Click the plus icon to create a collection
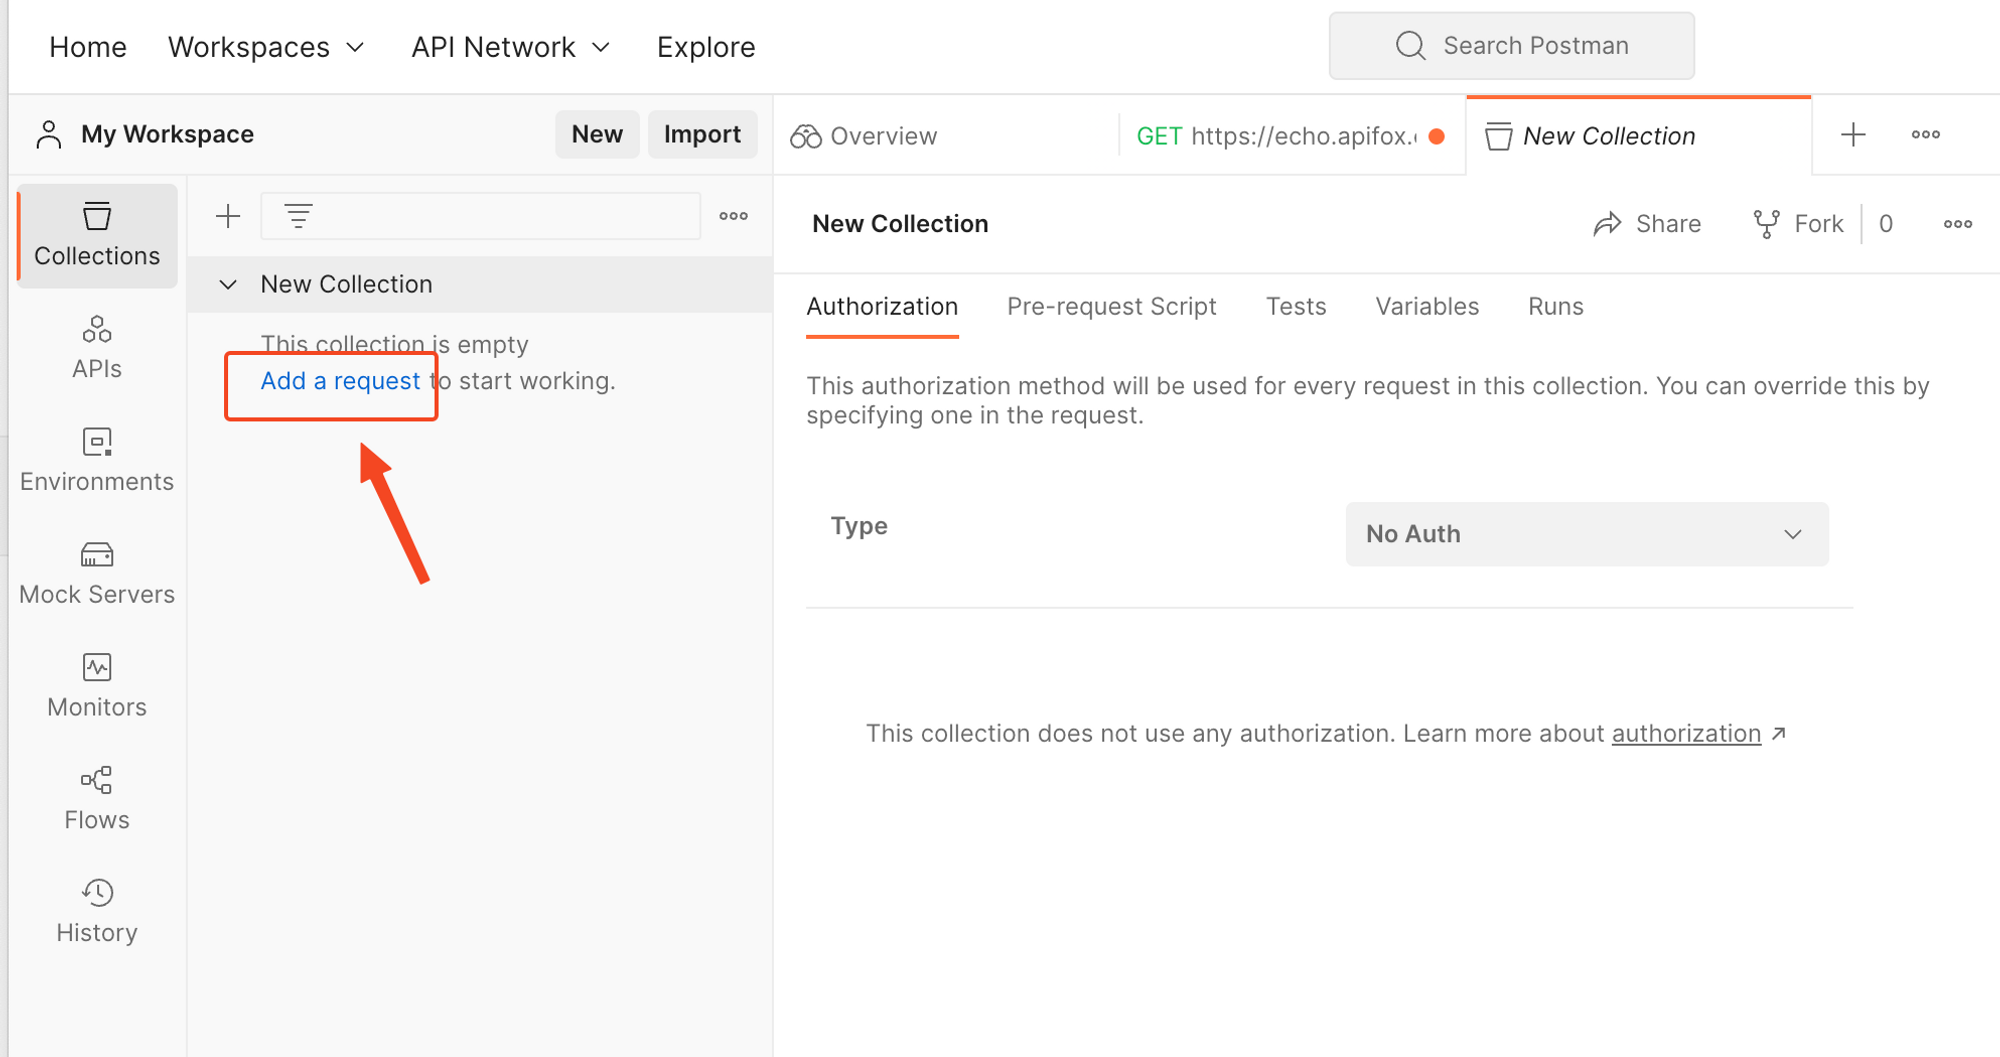 [228, 216]
